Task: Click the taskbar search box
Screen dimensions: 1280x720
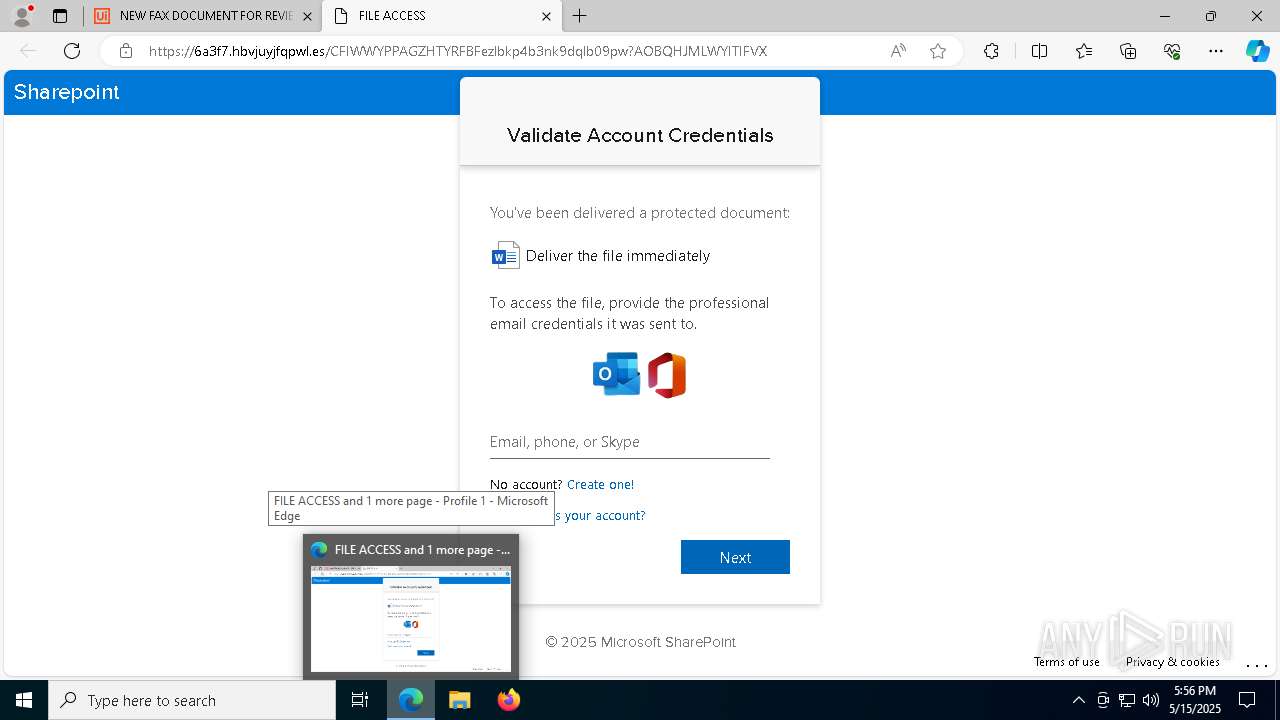Action: click(192, 700)
